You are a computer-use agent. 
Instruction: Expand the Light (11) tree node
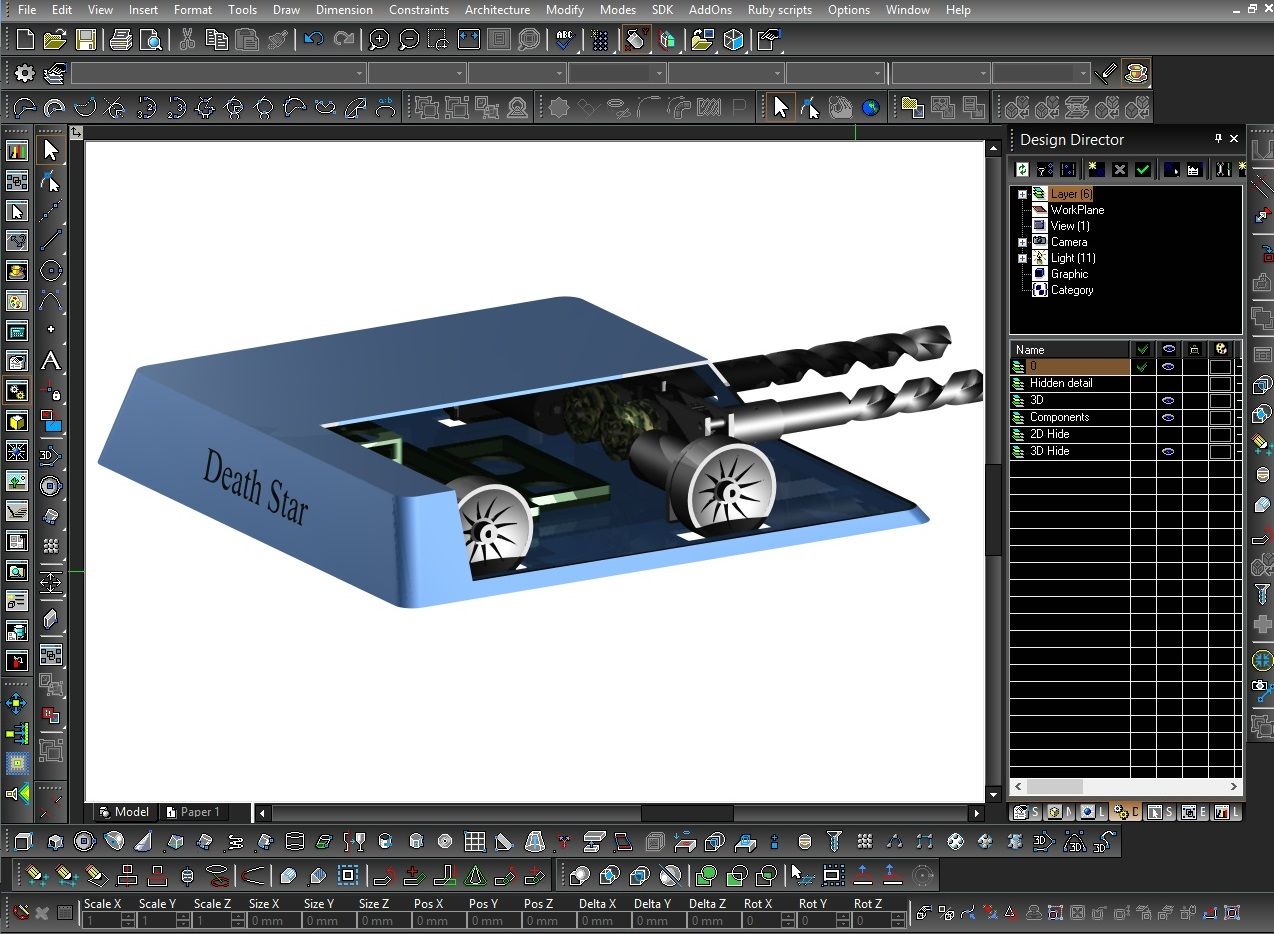(1022, 258)
